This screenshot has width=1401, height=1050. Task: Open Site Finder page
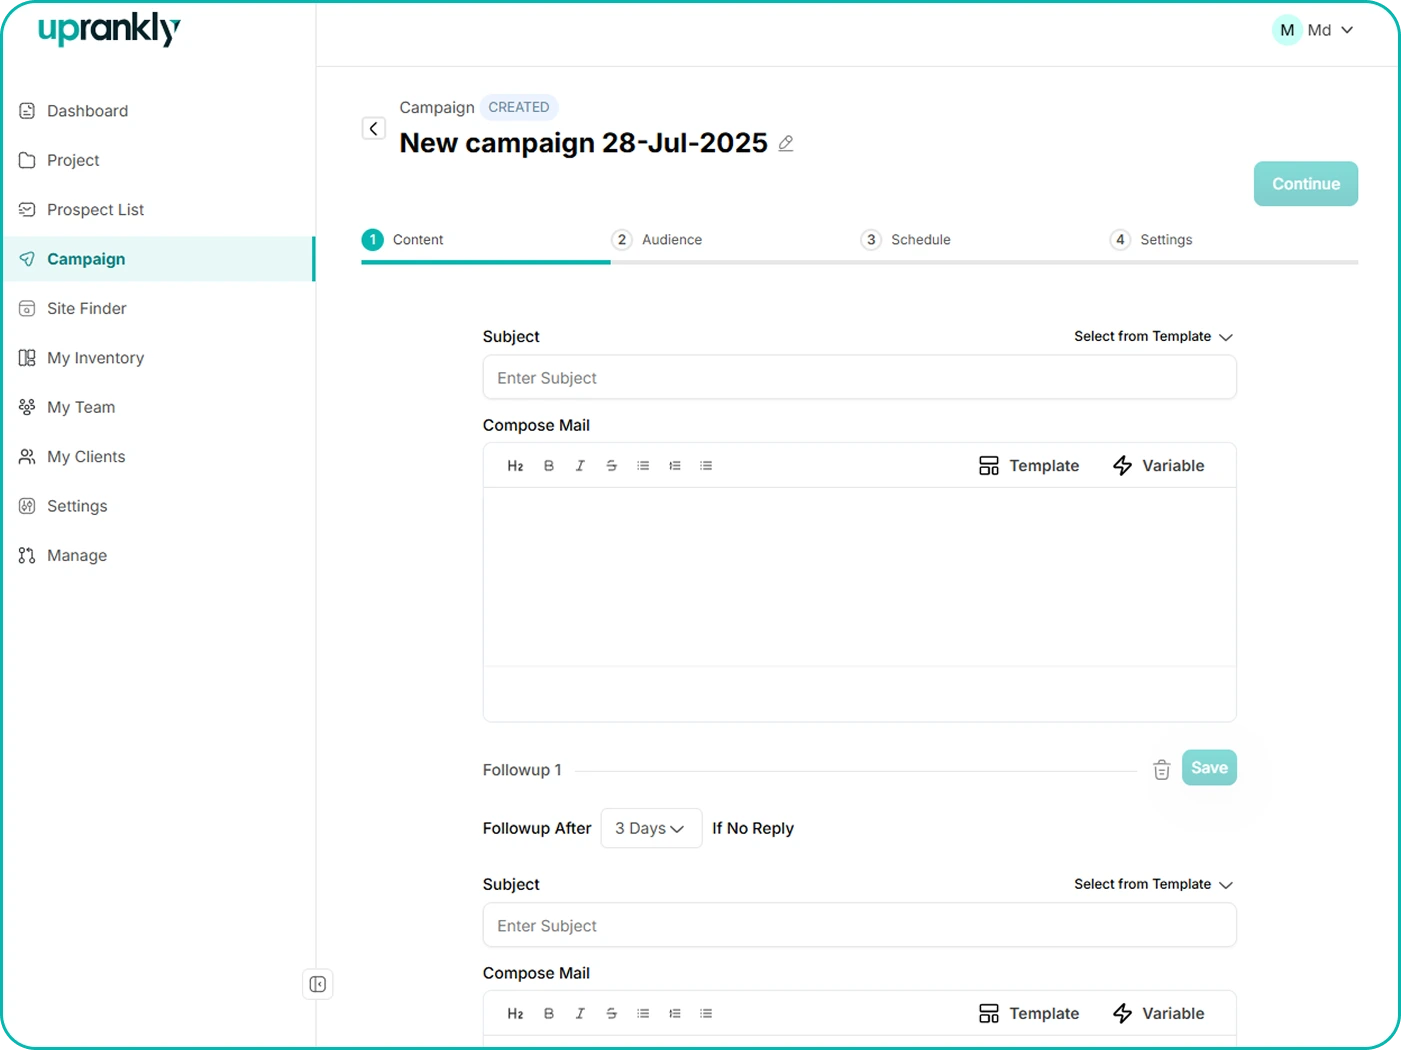click(158, 308)
